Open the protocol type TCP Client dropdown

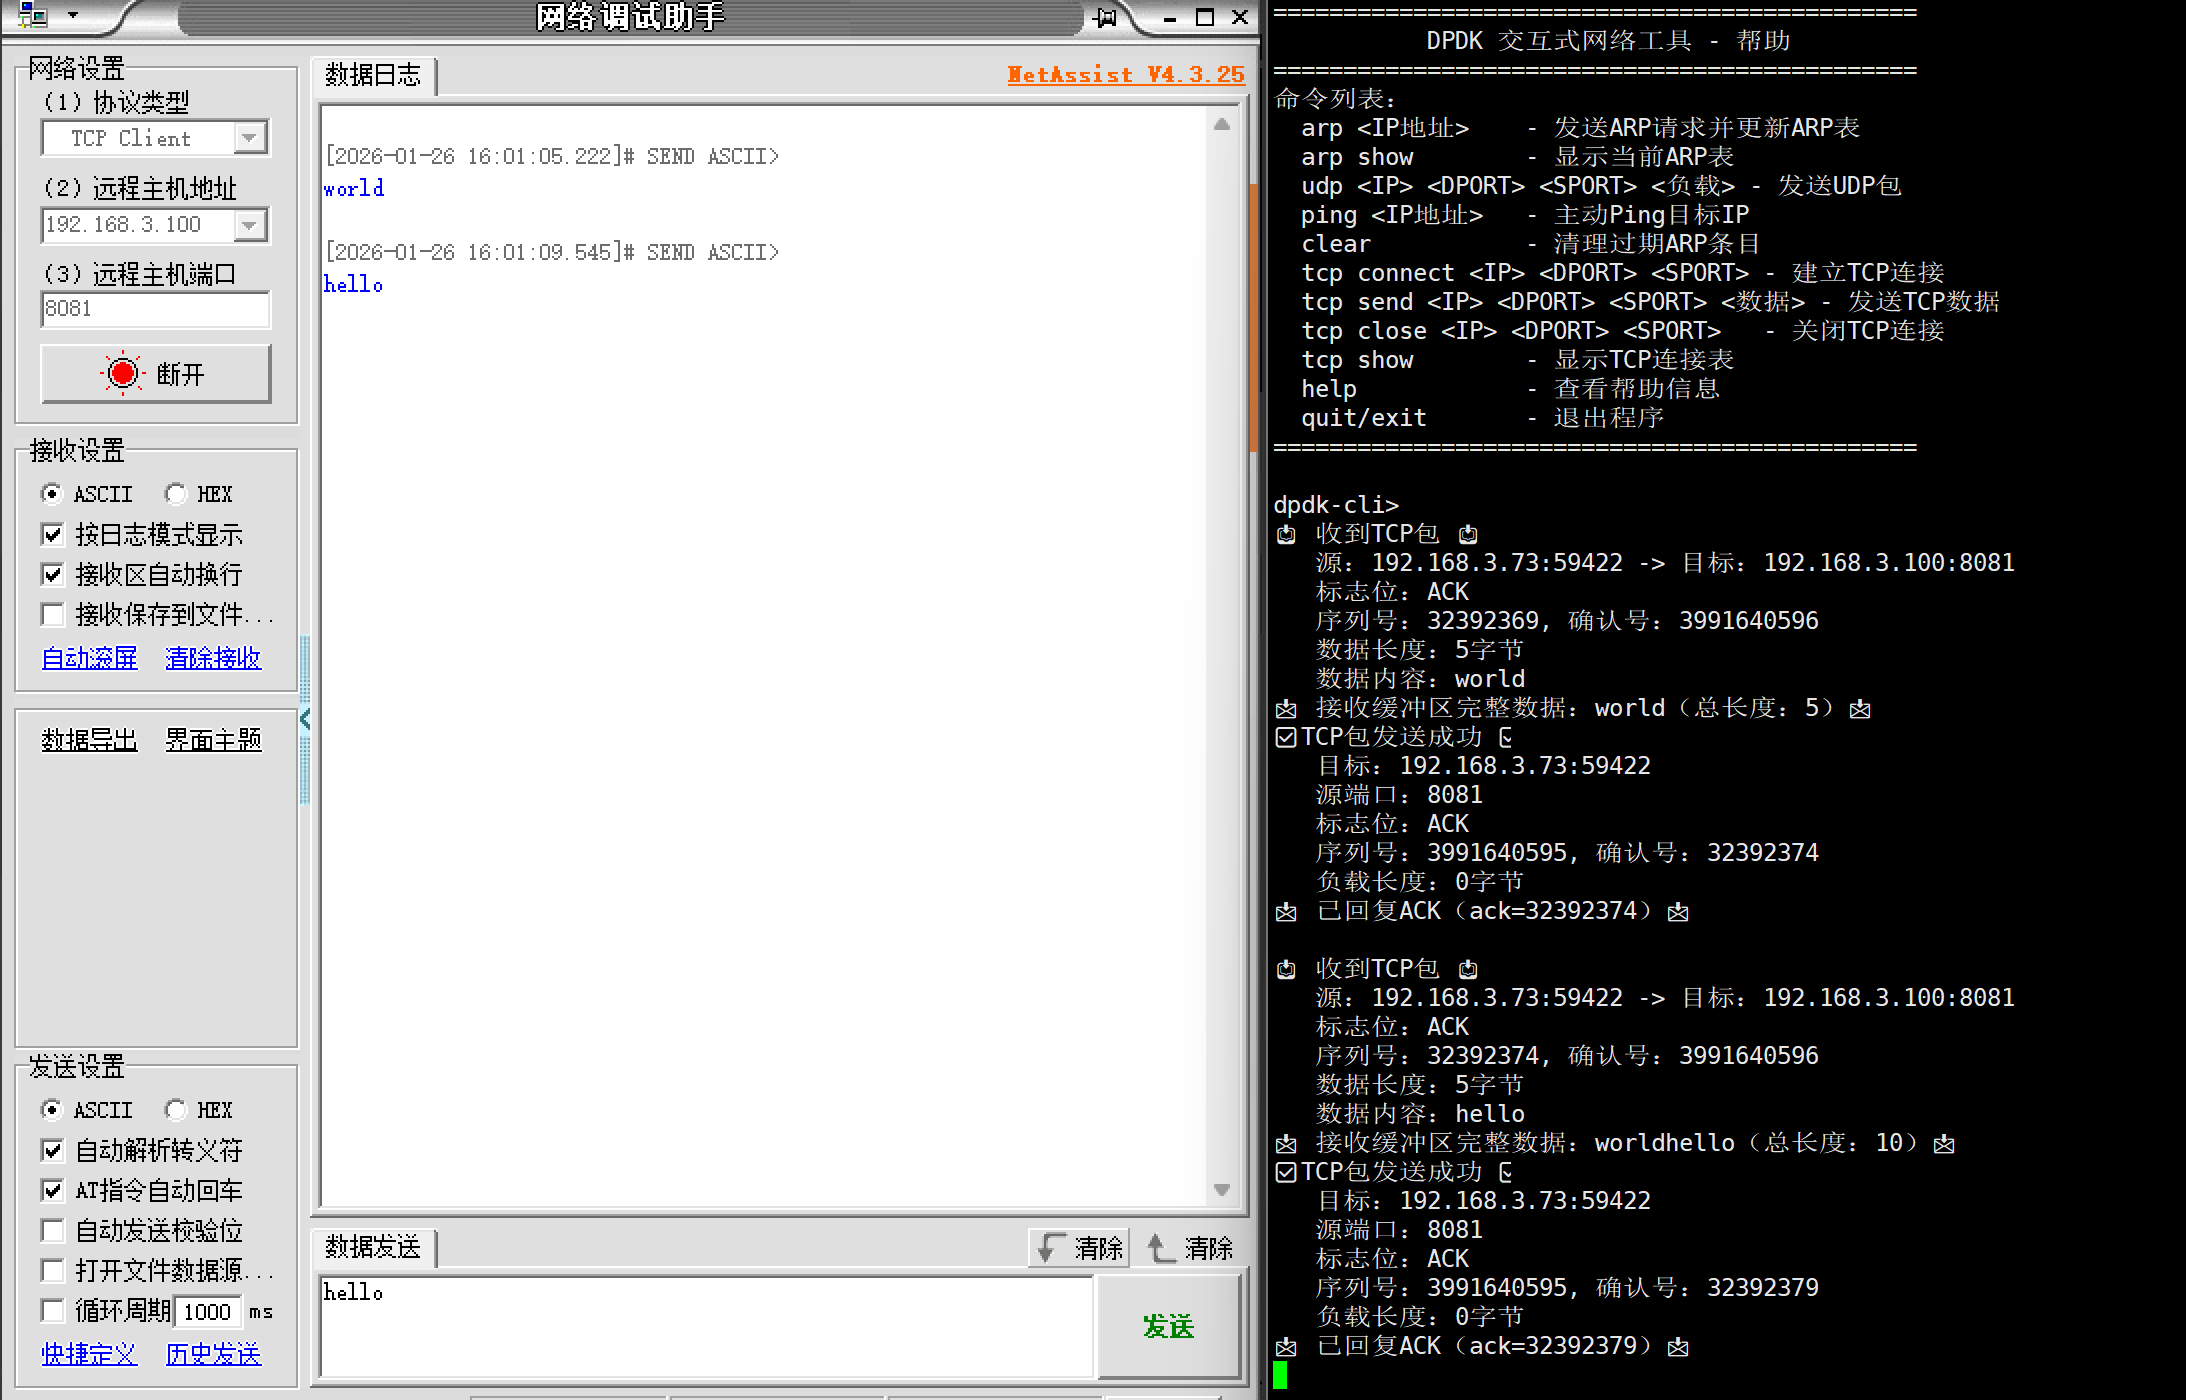pyautogui.click(x=250, y=138)
